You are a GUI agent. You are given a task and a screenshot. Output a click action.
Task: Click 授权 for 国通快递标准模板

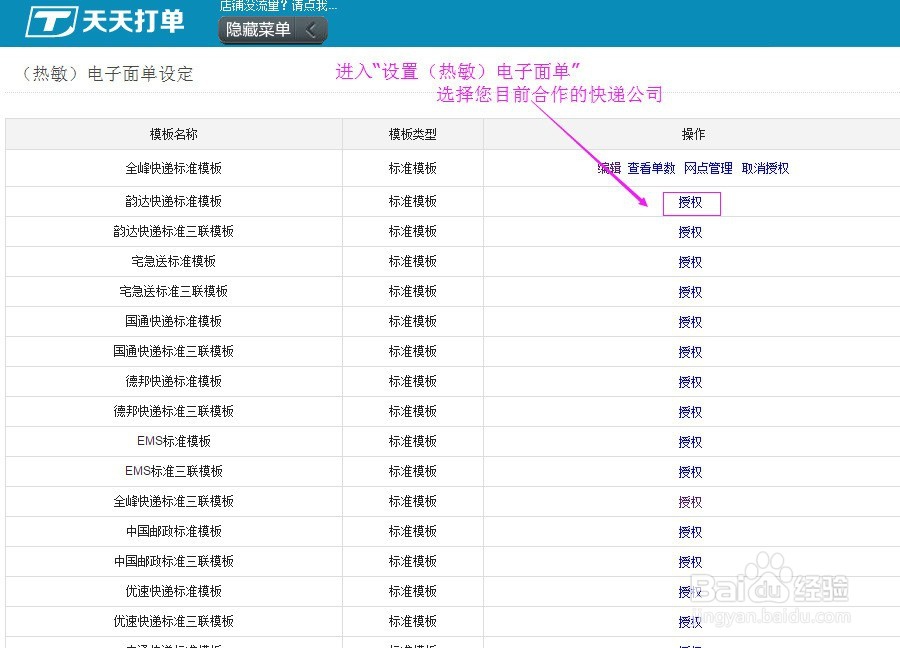(x=690, y=322)
